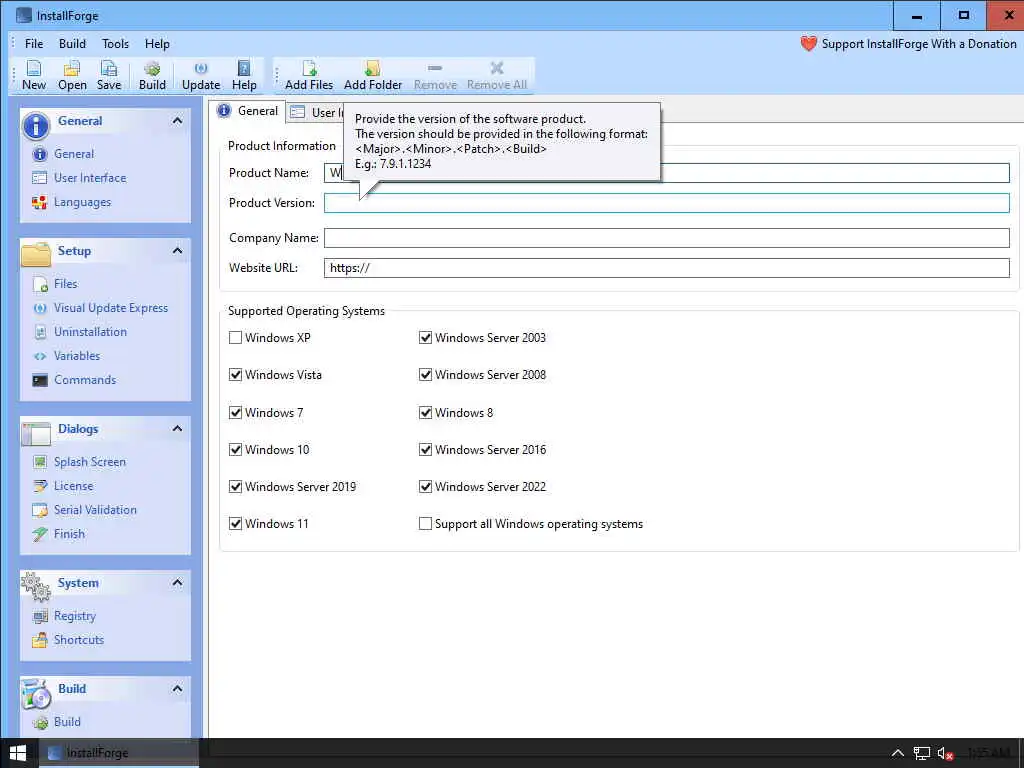The width and height of the screenshot is (1024, 768).
Task: Open Registry section in sidebar
Action: (74, 616)
